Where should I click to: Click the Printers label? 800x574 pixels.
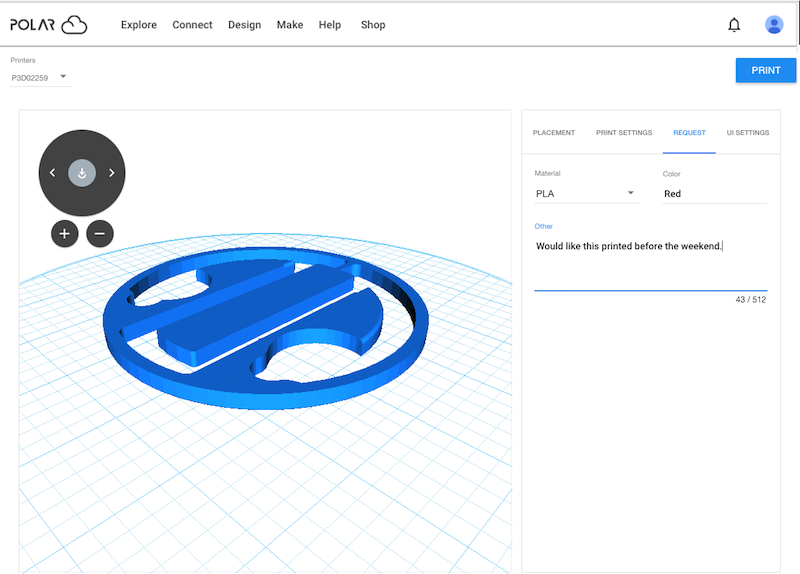coord(23,60)
